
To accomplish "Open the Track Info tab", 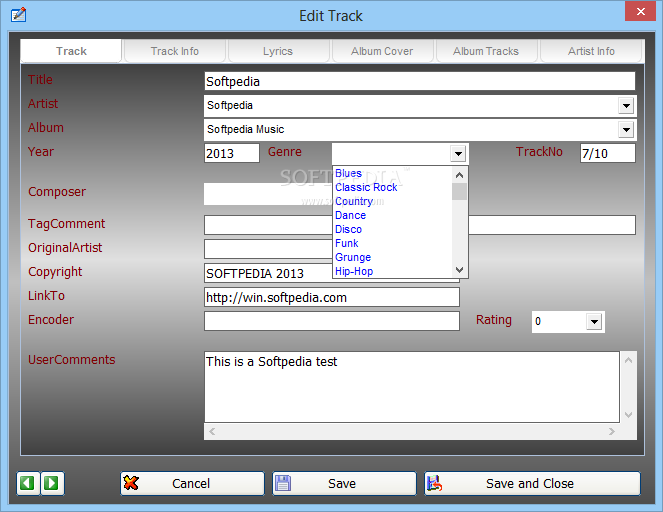I will point(175,51).
